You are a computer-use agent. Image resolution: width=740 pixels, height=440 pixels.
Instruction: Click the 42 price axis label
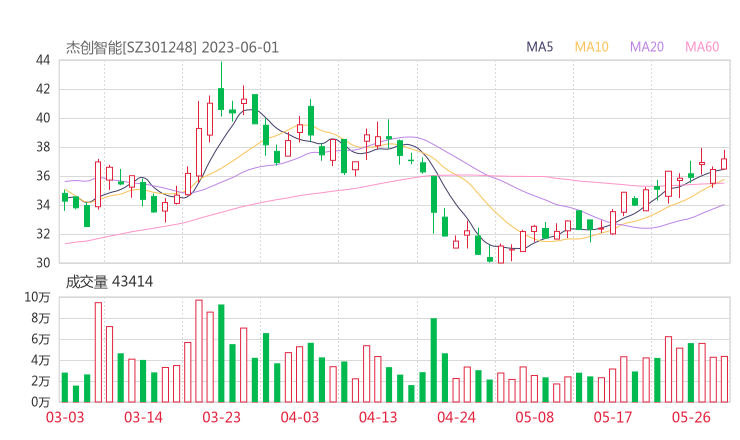pos(43,89)
